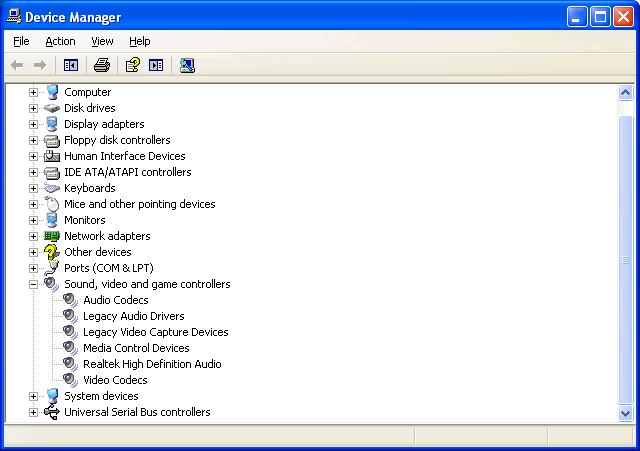
Task: Click the Disk drives category icon
Action: pos(52,108)
